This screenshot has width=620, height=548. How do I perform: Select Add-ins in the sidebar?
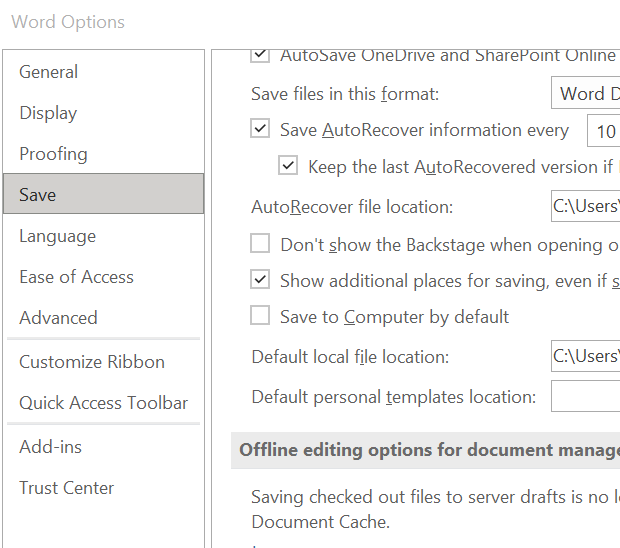(x=50, y=447)
